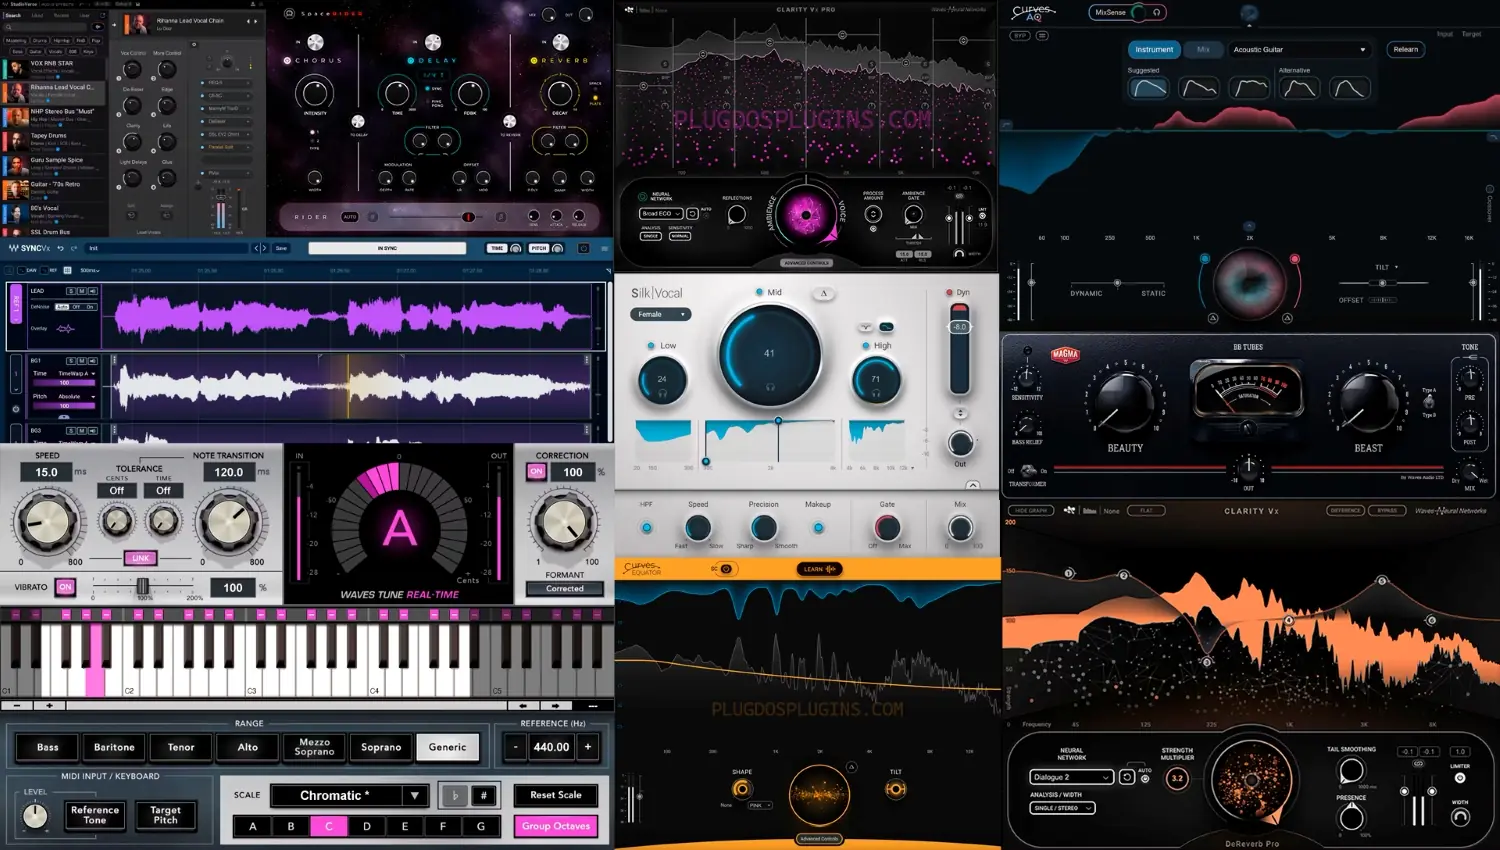
Task: Click the keyboard zoom-out minus button
Action: [x=17, y=706]
